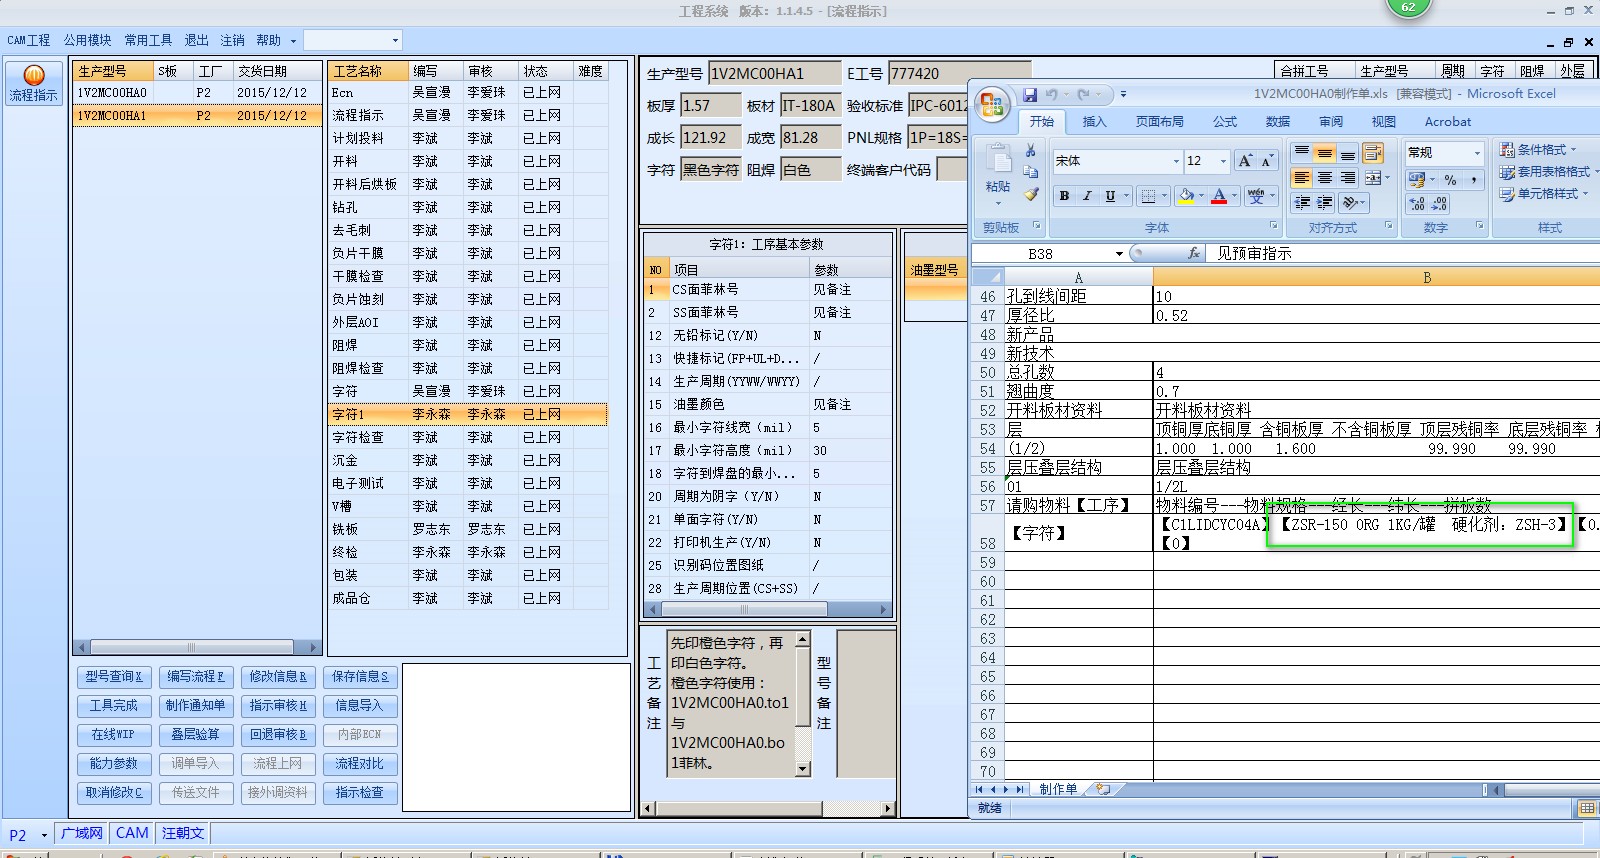
Task: Click the 叠层验算 button
Action: (x=196, y=735)
